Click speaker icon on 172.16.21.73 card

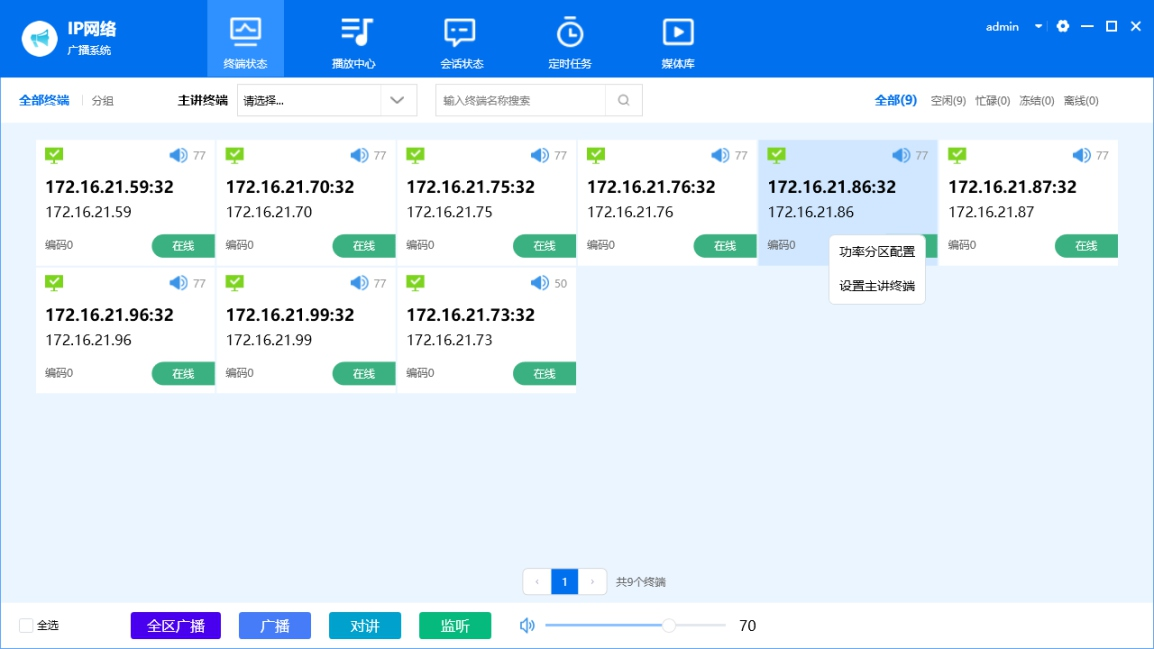pyautogui.click(x=539, y=283)
